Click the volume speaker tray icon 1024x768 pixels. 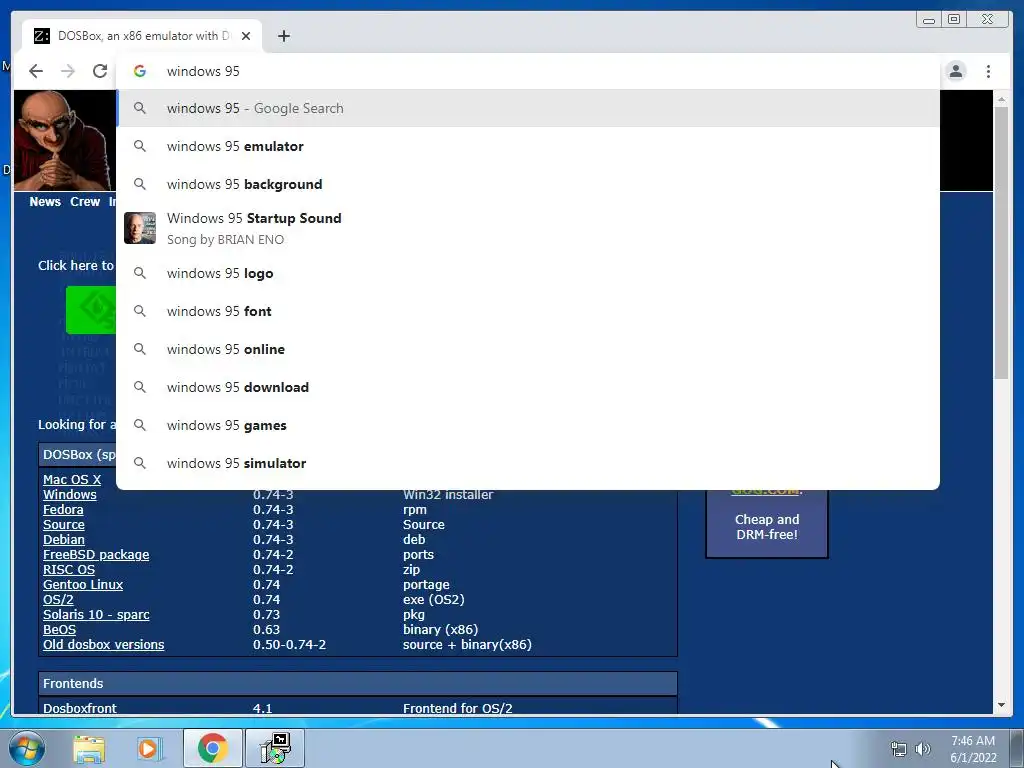(923, 749)
